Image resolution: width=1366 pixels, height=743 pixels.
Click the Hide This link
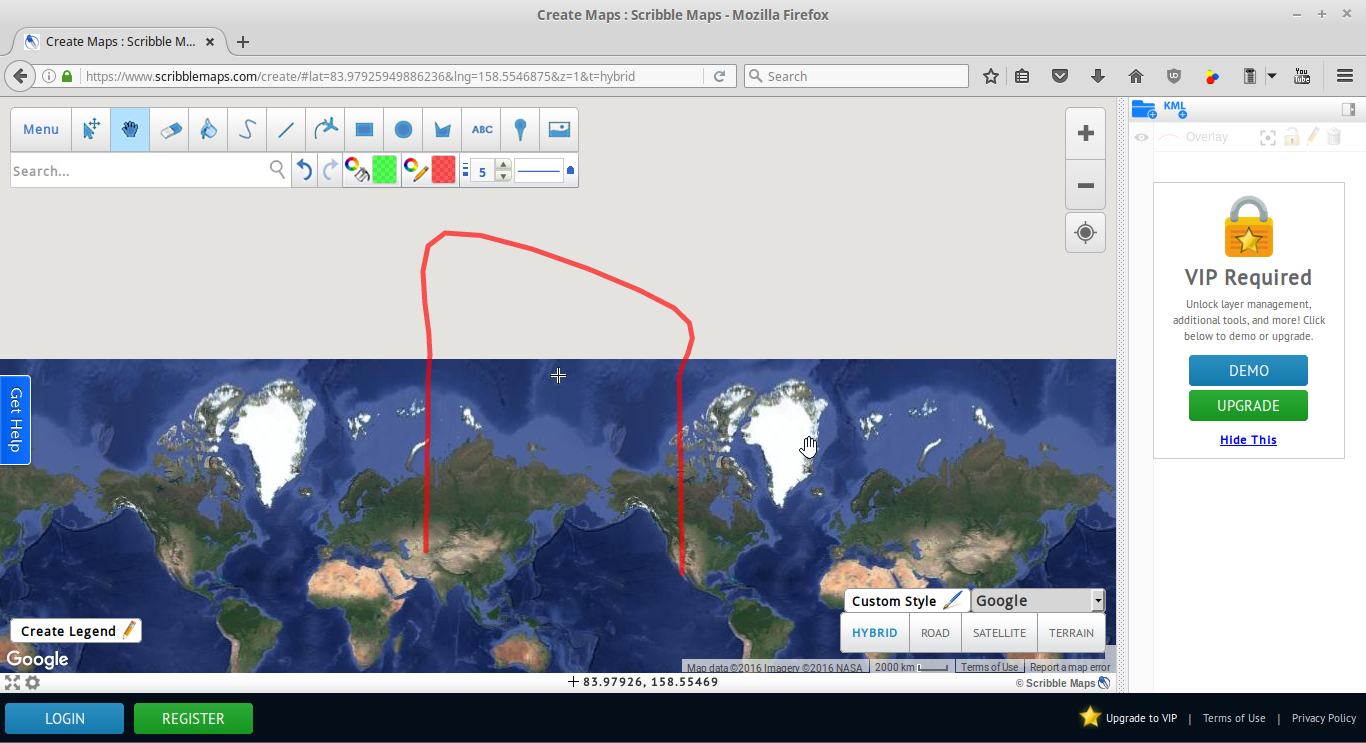(x=1248, y=440)
